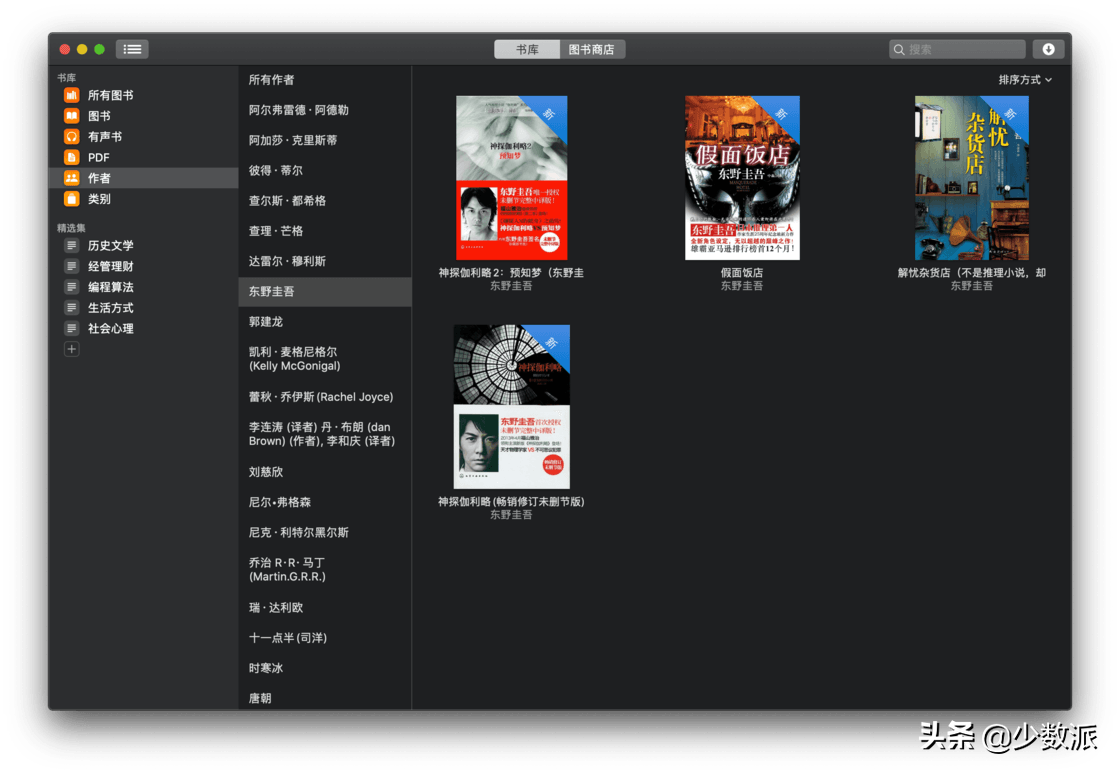Click the 假面饭店 title text
Viewport: 1120px width, 774px height.
(x=742, y=273)
